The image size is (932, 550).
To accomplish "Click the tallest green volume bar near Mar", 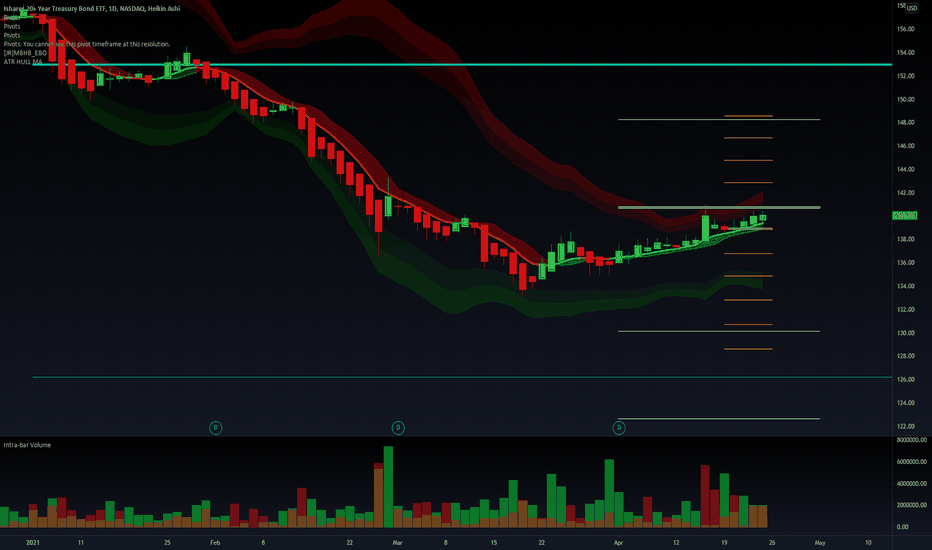I will (x=388, y=487).
